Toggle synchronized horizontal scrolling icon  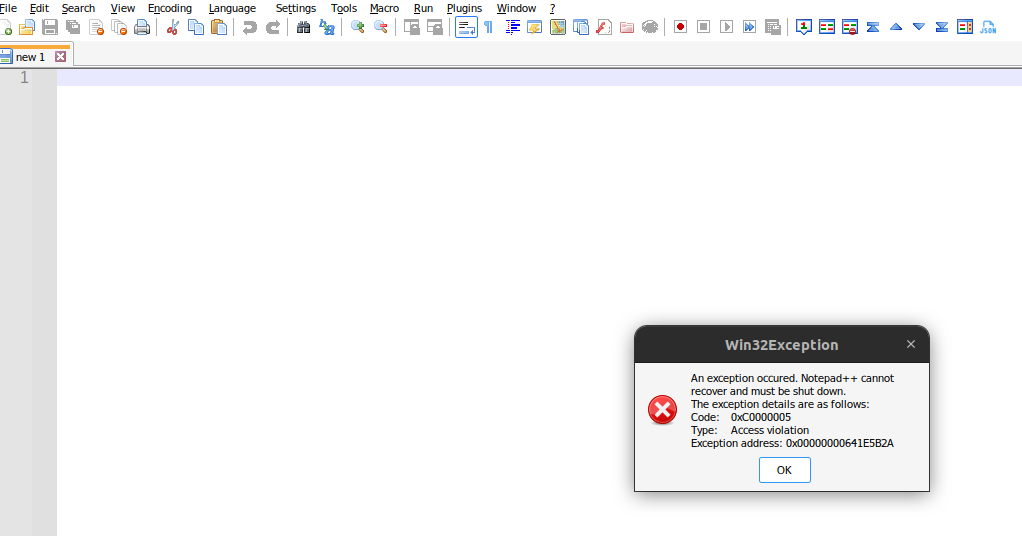click(x=435, y=27)
